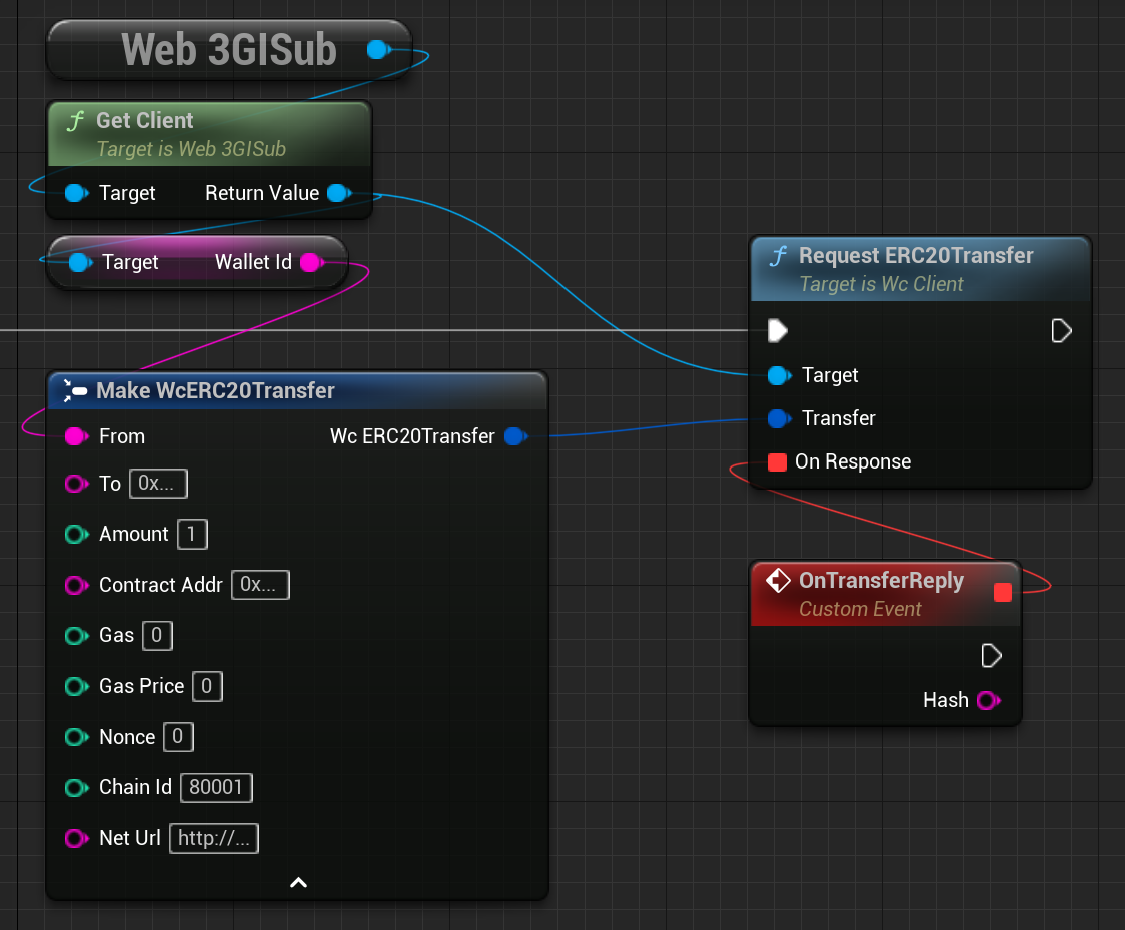The image size is (1125, 930).
Task: Click the Hash output pin on OnTransferReply
Action: (987, 700)
